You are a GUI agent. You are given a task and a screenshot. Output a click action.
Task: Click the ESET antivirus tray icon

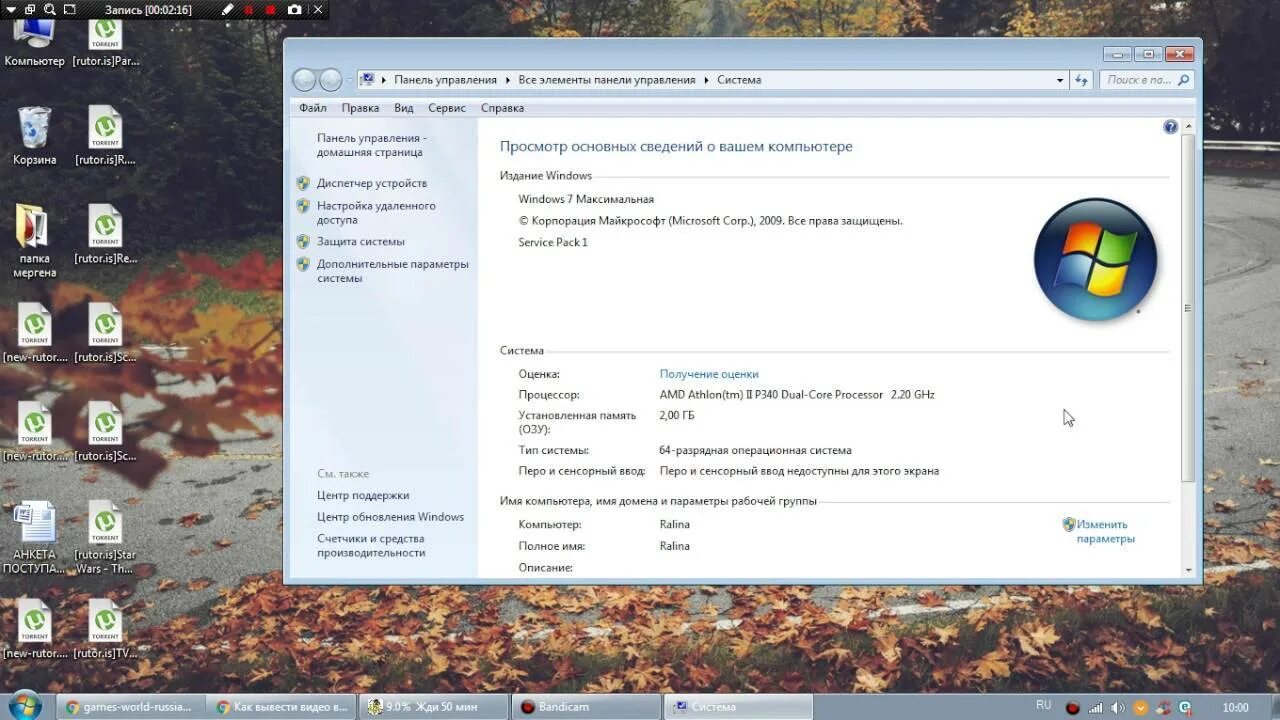point(1185,708)
